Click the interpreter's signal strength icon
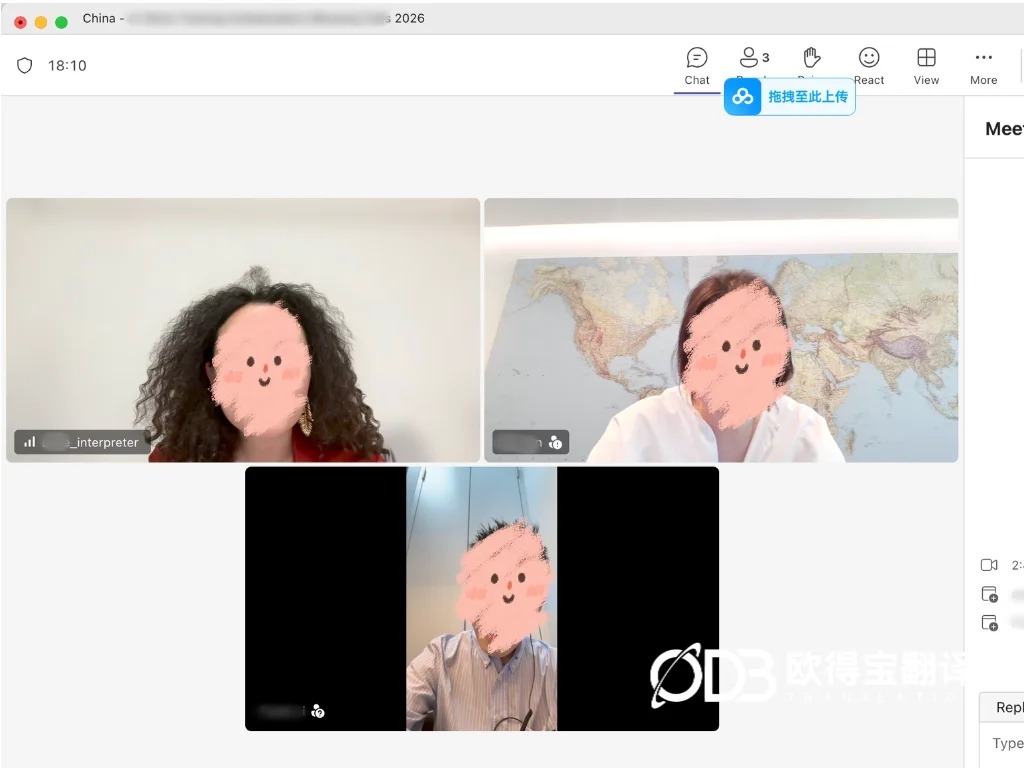Viewport: 1024px width, 768px height. [29, 442]
